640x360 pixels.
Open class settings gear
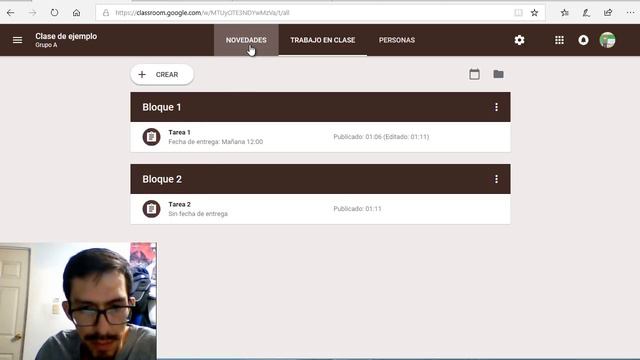click(519, 40)
